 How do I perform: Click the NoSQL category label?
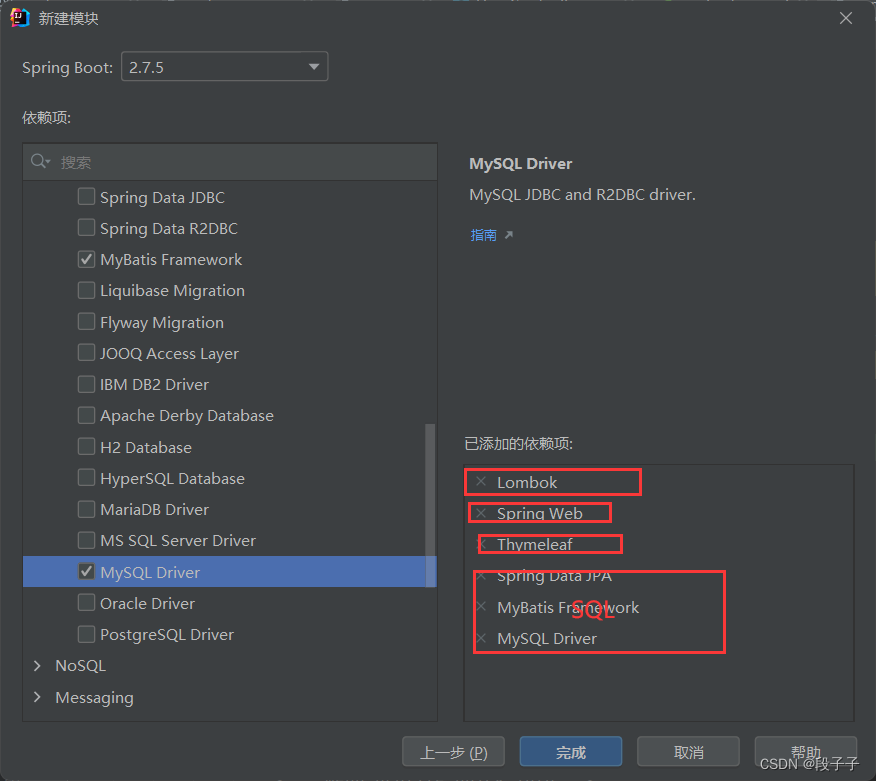click(80, 666)
